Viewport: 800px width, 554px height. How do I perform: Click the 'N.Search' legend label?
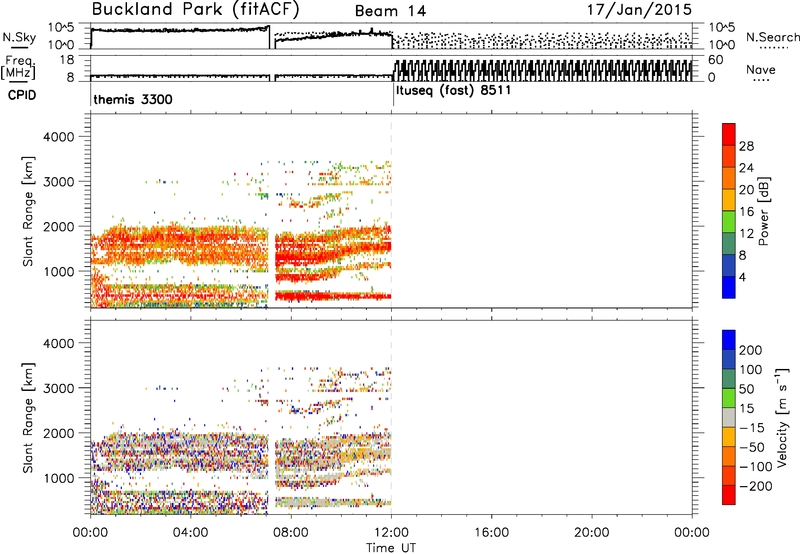(772, 37)
